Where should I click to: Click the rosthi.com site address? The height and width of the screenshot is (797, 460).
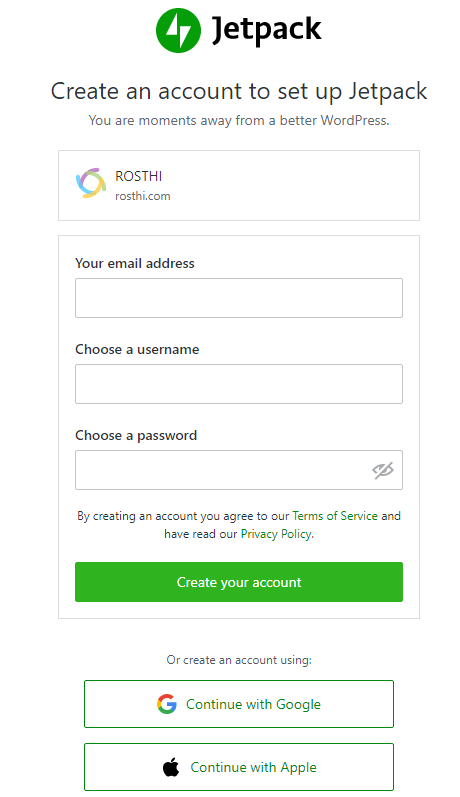(x=143, y=196)
